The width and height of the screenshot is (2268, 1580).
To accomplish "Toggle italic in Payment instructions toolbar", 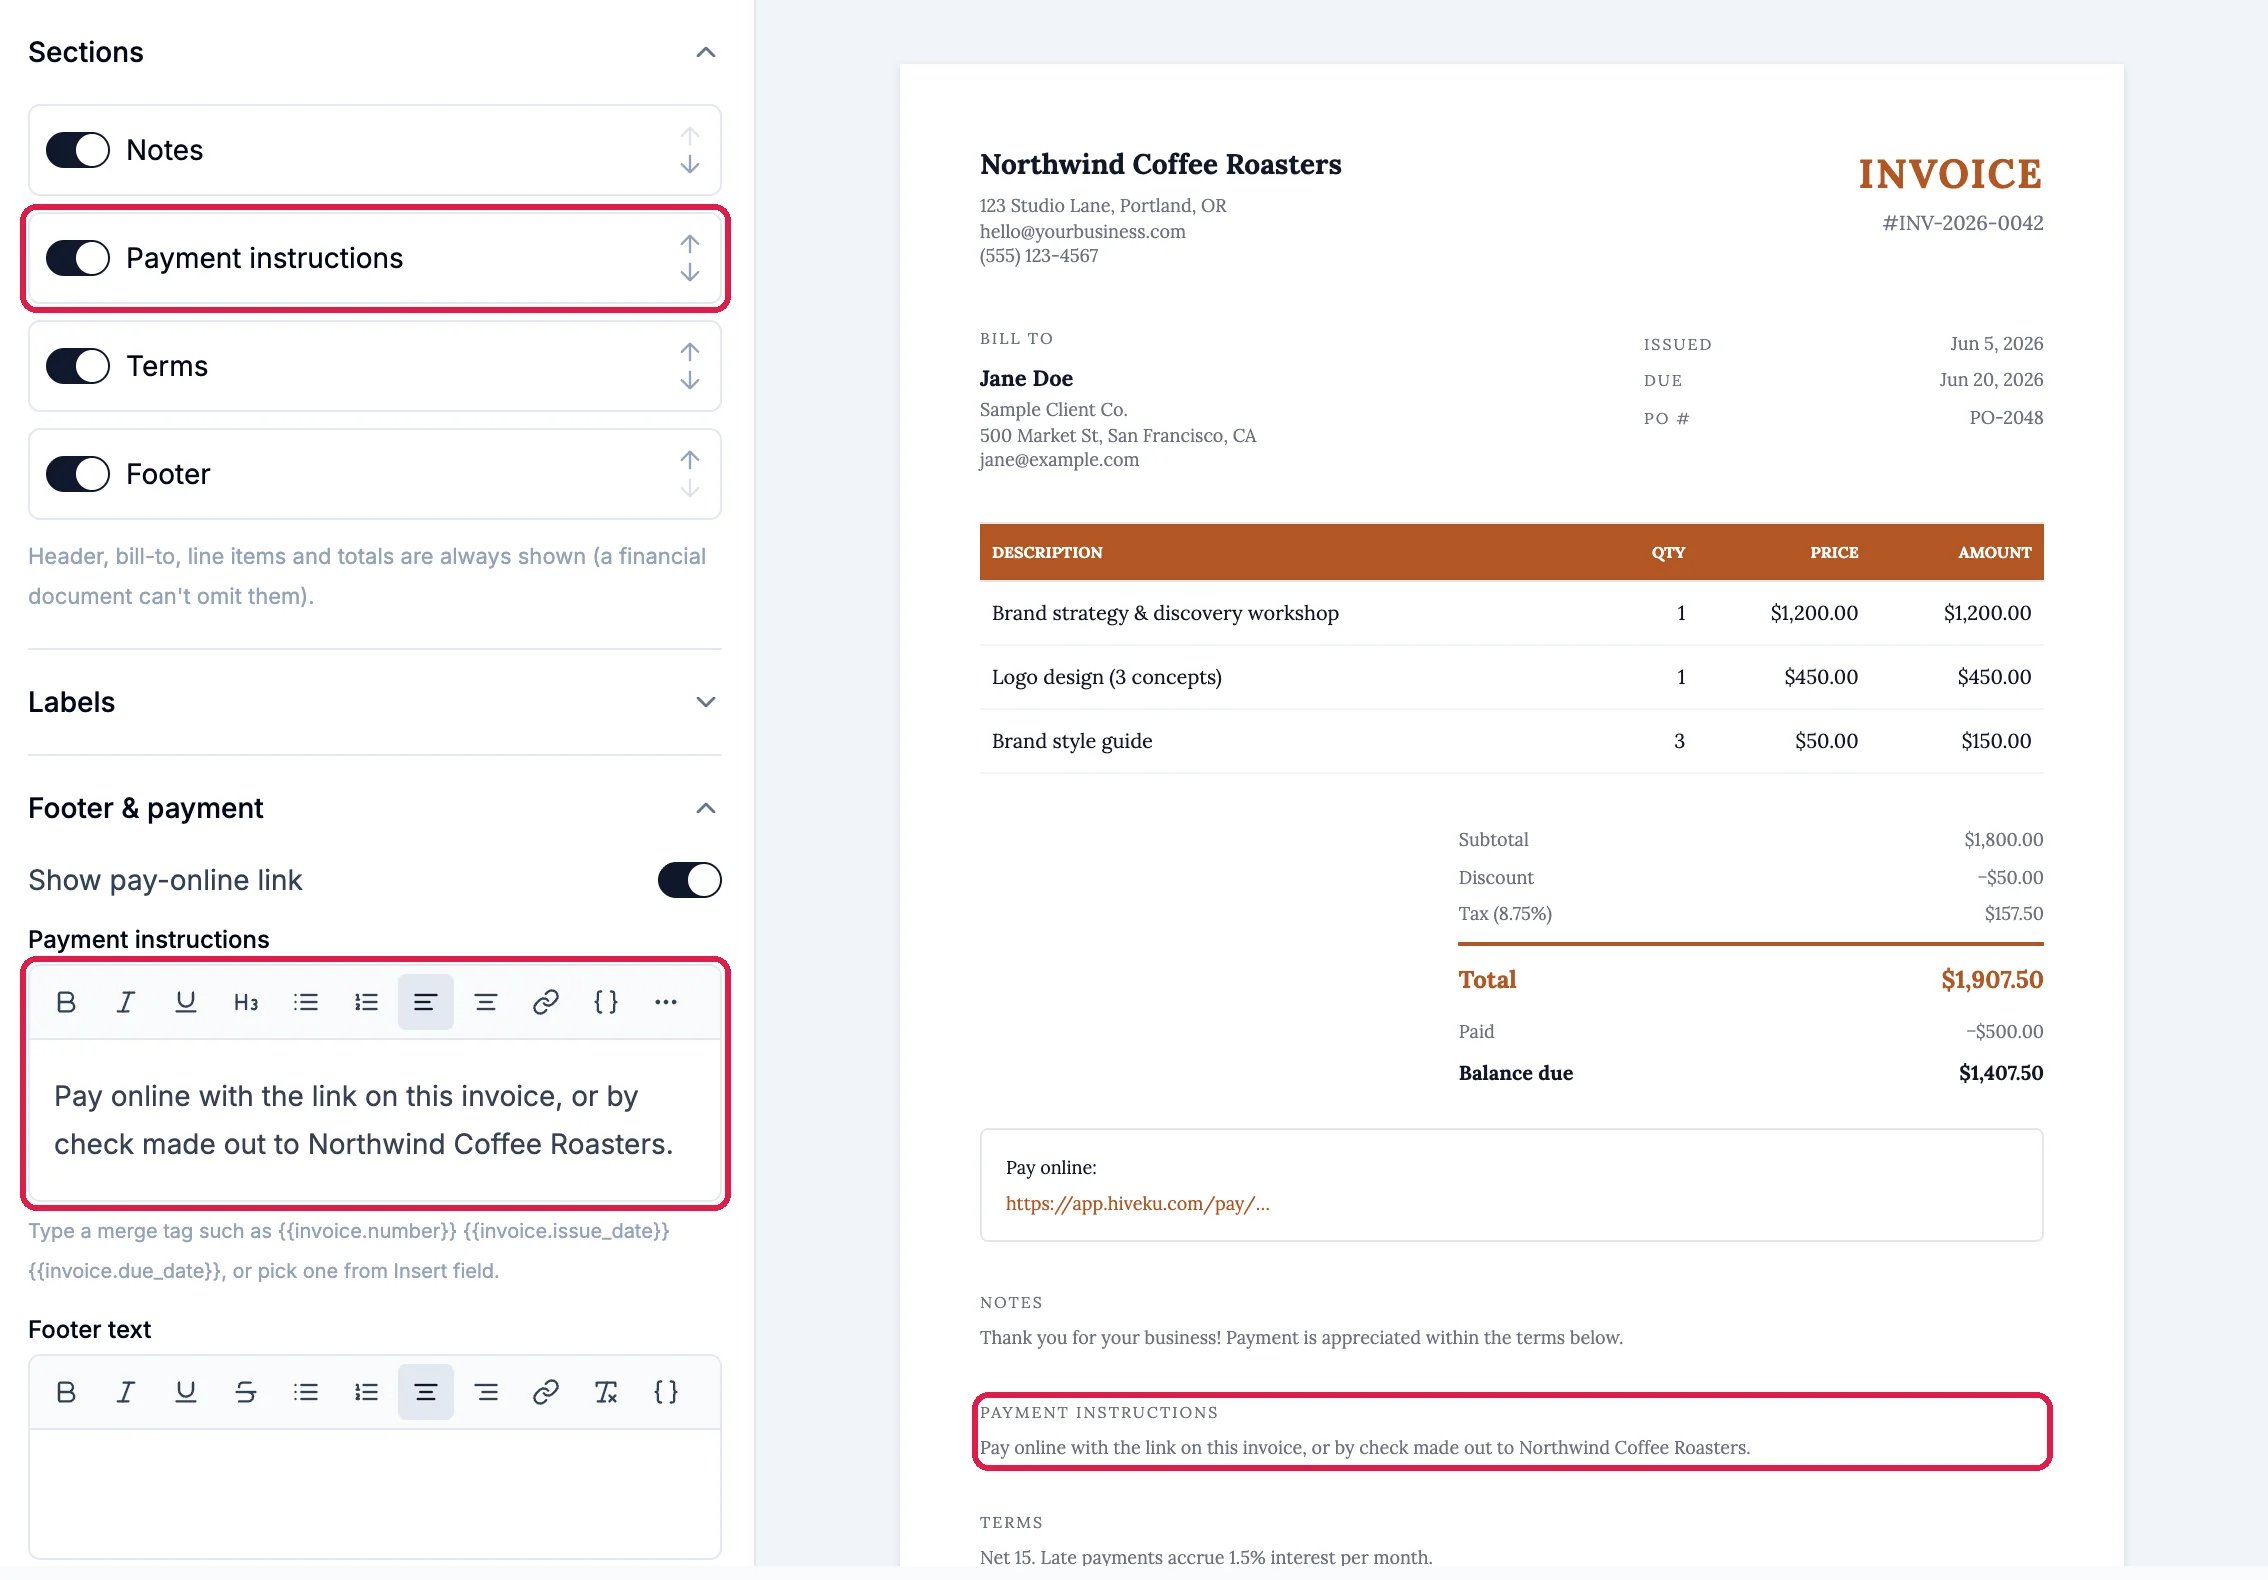I will tap(126, 1002).
